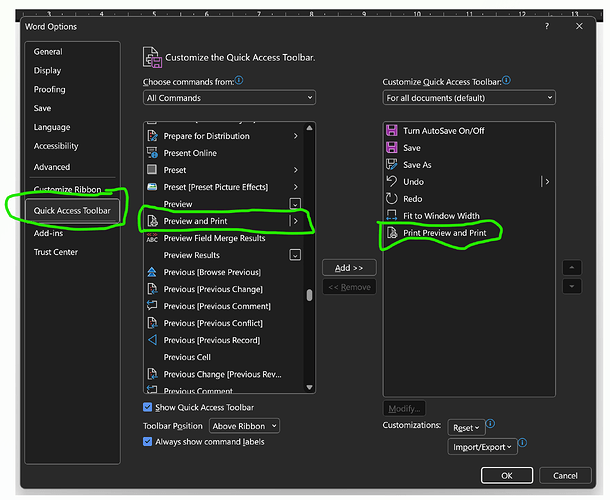The height and width of the screenshot is (500, 610).
Task: Click info icon beside Choose commands from
Action: click(239, 80)
